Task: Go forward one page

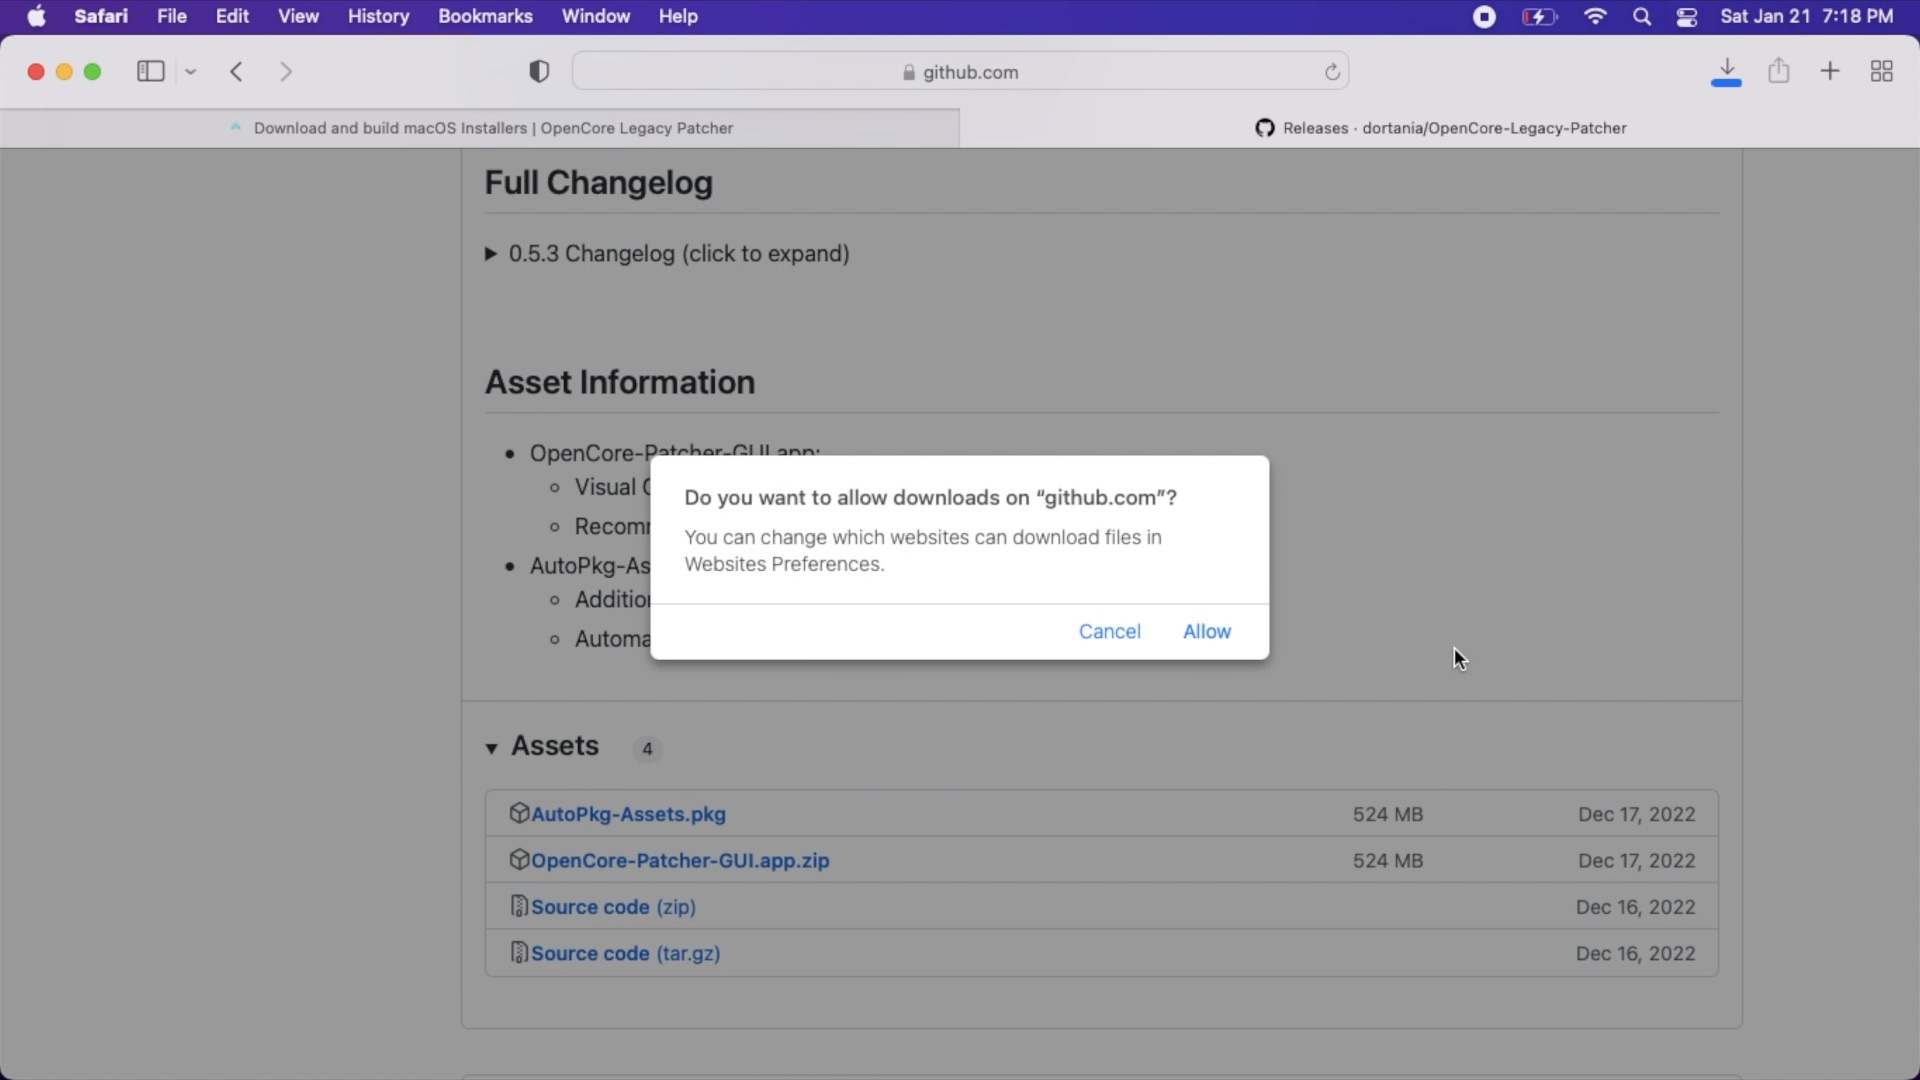Action: tap(286, 71)
